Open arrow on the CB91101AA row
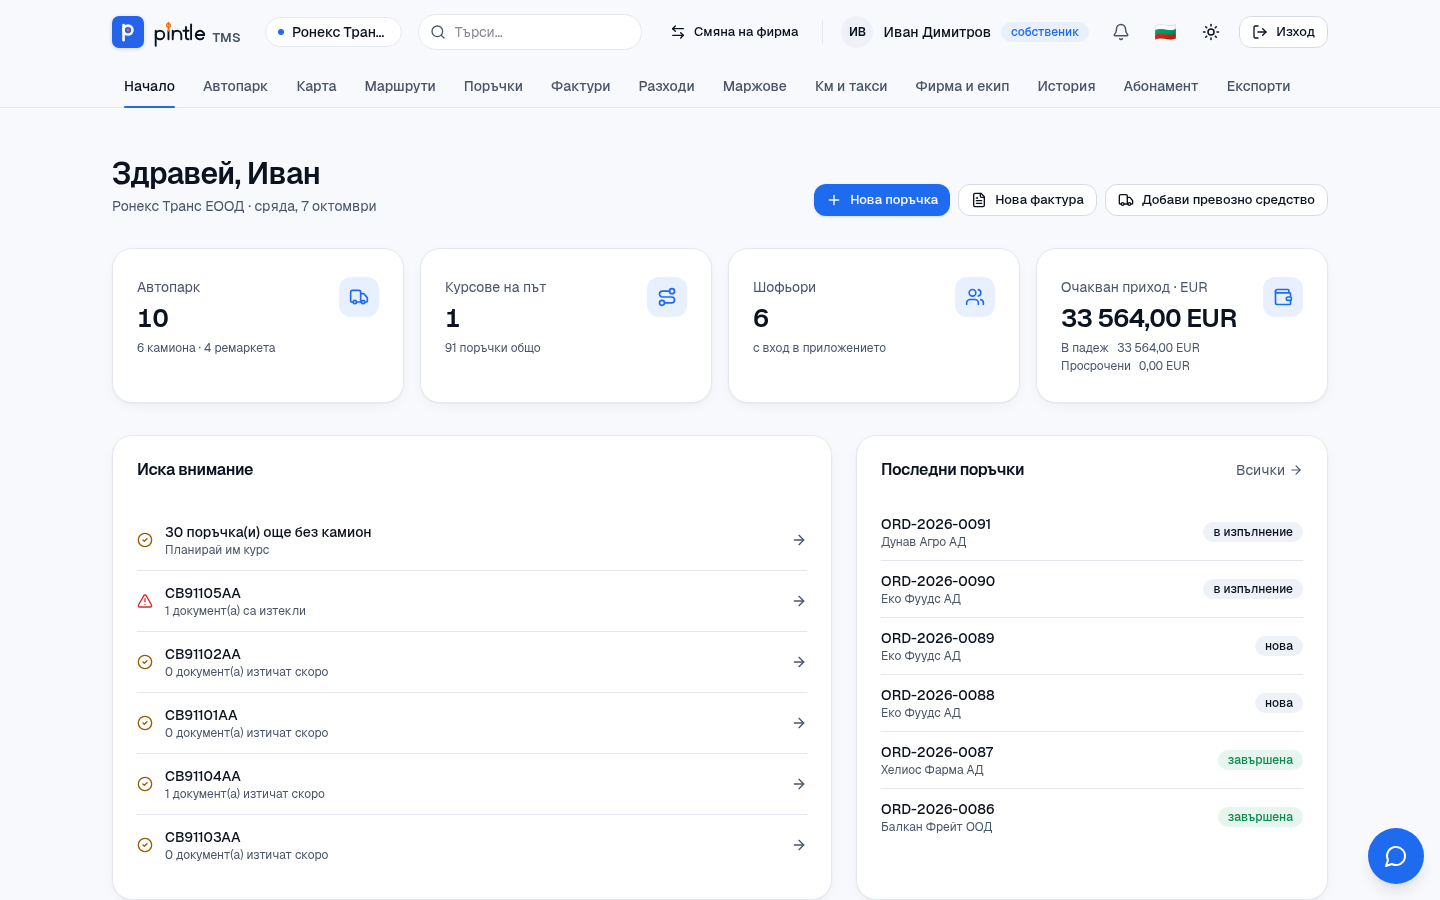 799,723
